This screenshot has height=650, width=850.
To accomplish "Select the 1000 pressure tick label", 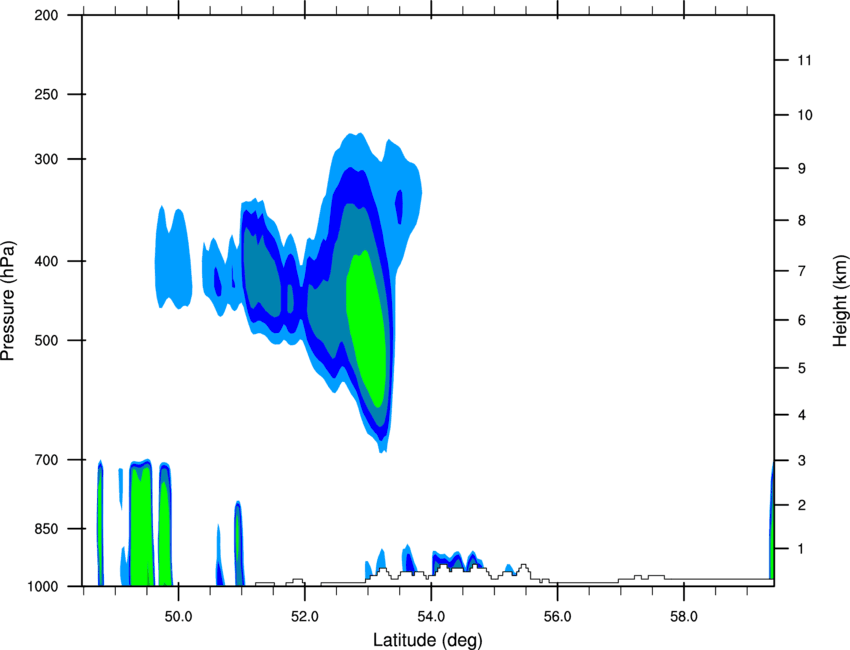I will click(42, 587).
